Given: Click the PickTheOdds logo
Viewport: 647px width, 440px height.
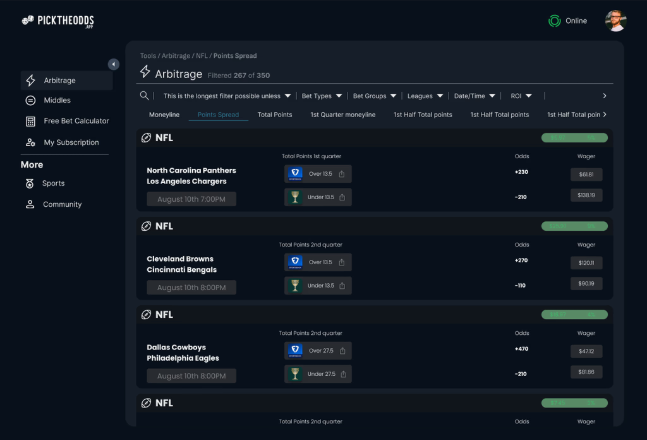Looking at the screenshot, I should [58, 21].
